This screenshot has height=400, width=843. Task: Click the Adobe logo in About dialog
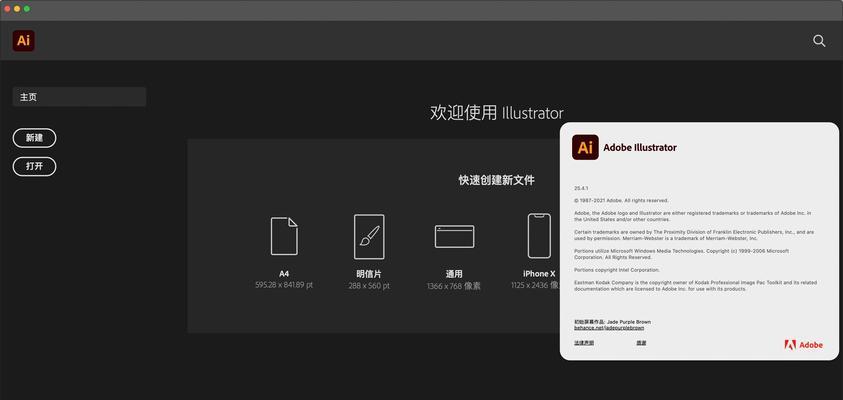(x=803, y=345)
